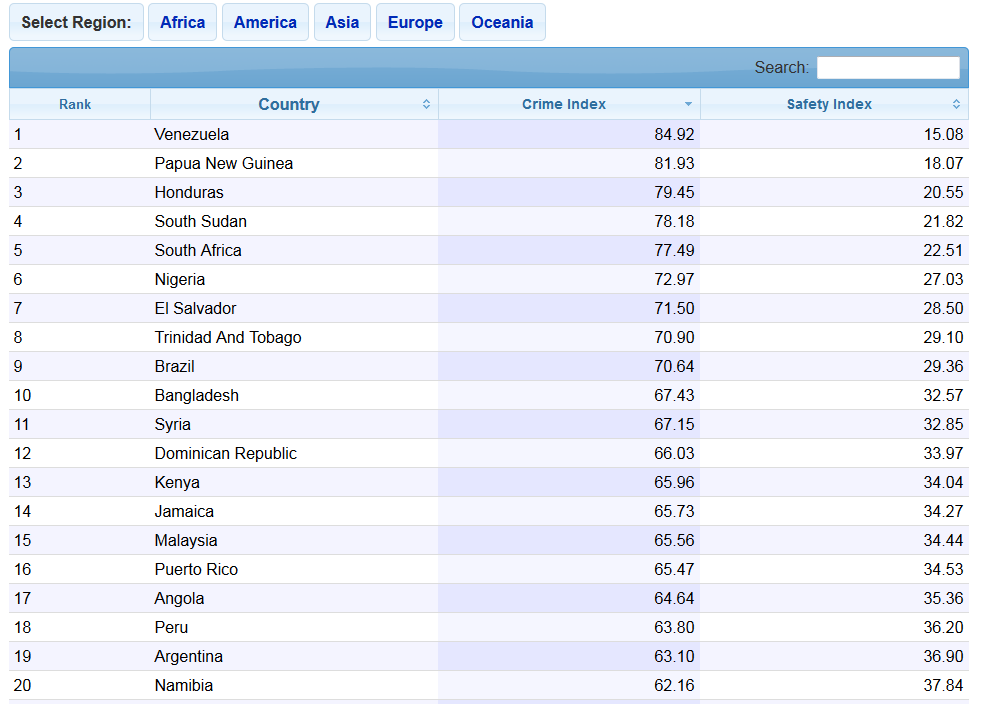Click the Crime Index header label

tap(563, 104)
